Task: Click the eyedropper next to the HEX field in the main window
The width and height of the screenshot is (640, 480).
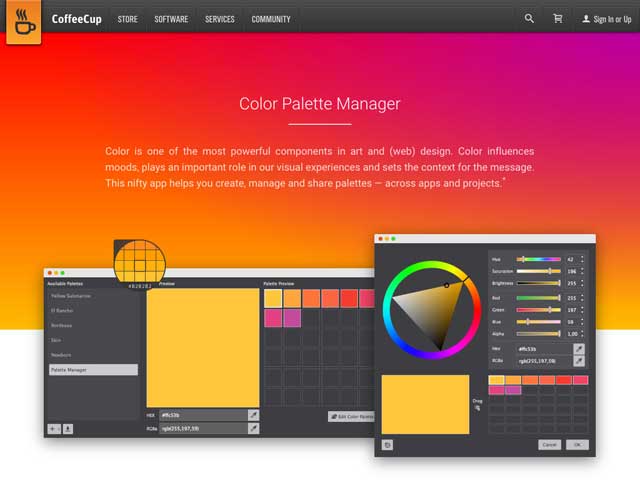Action: pyautogui.click(x=253, y=414)
